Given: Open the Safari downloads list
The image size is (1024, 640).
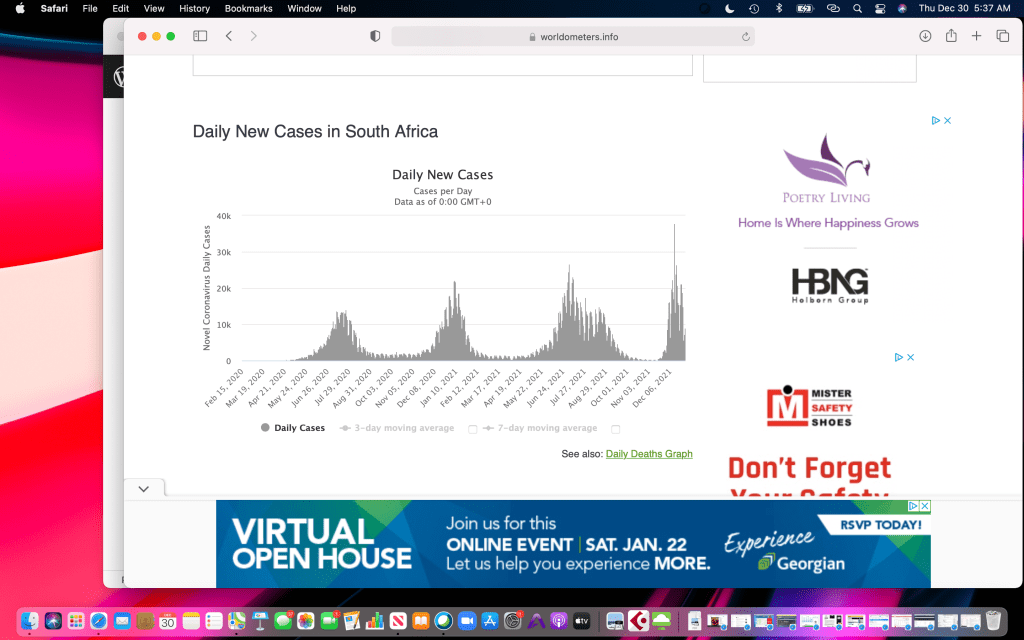Looking at the screenshot, I should coord(925,36).
